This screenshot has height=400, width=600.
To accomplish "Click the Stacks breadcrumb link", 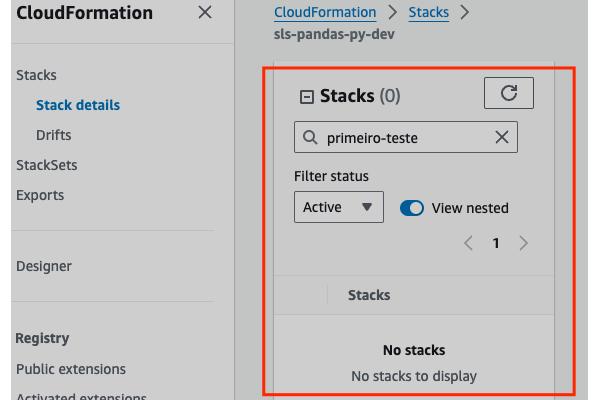I will coord(428,13).
